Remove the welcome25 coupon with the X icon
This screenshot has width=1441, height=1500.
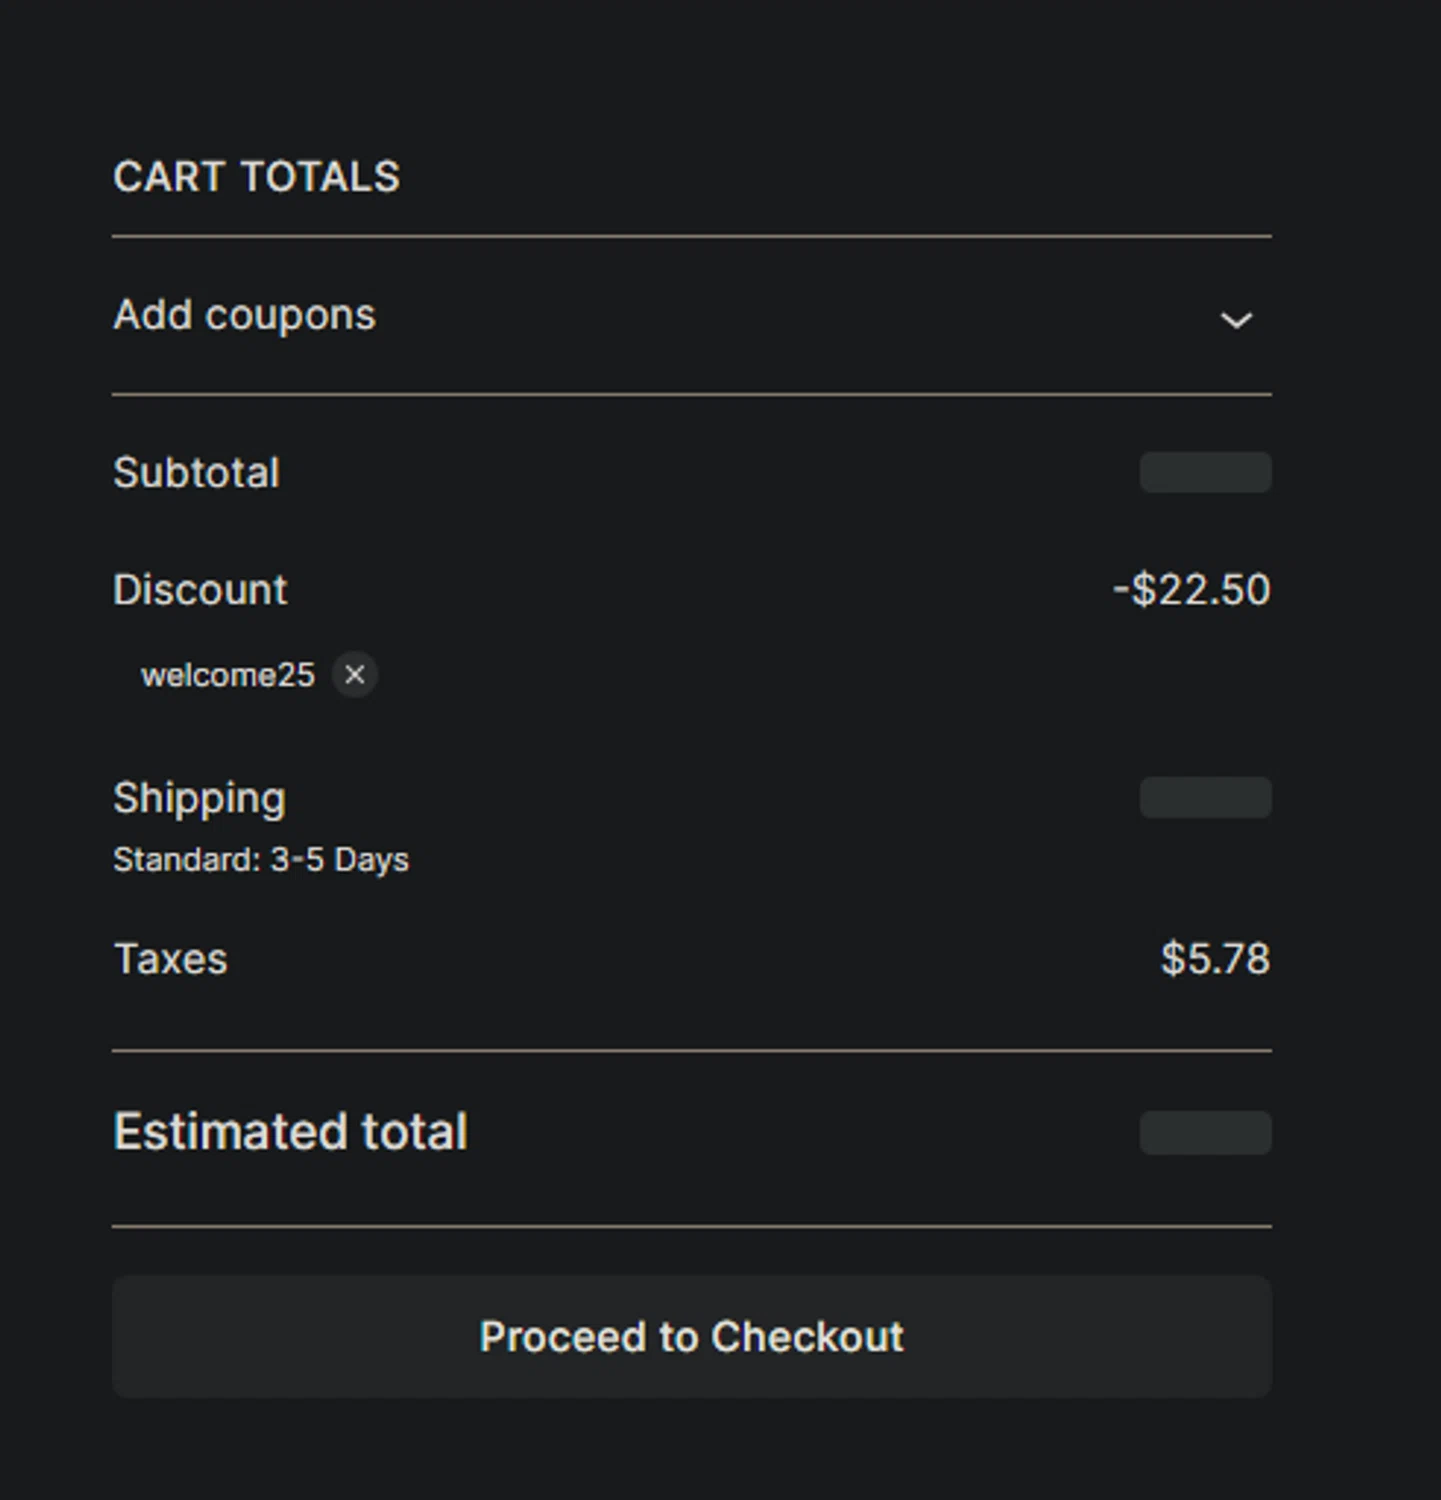pos(355,675)
